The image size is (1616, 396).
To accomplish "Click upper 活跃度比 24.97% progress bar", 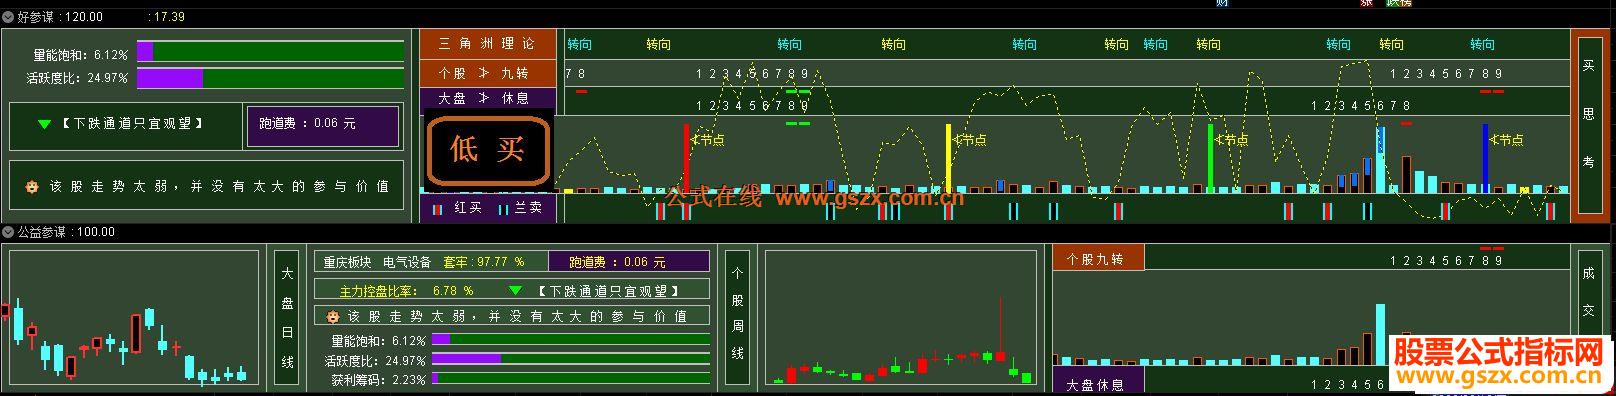I will click(x=271, y=78).
